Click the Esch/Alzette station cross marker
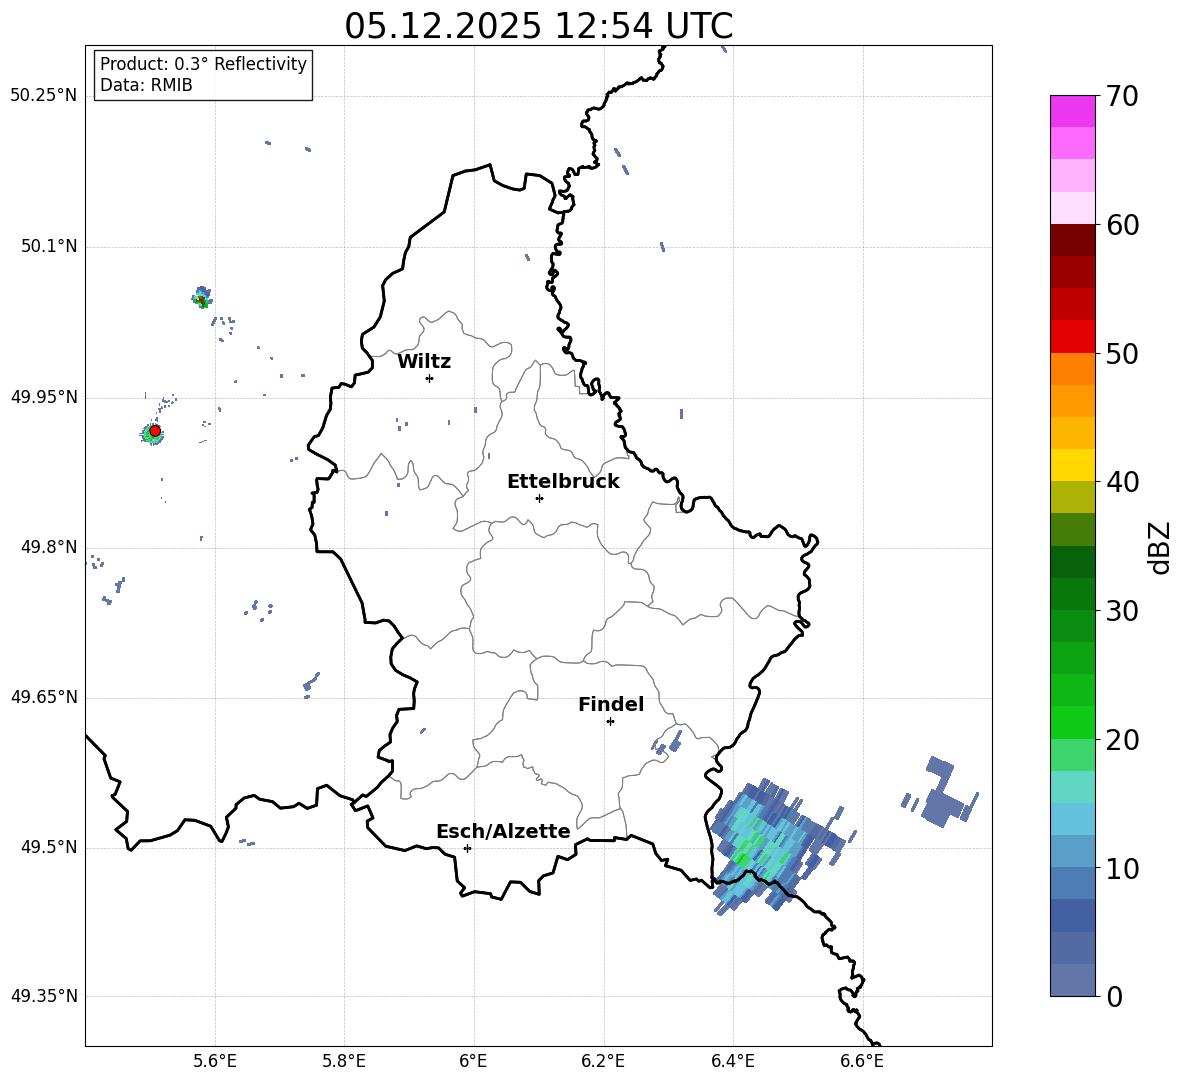 point(467,848)
